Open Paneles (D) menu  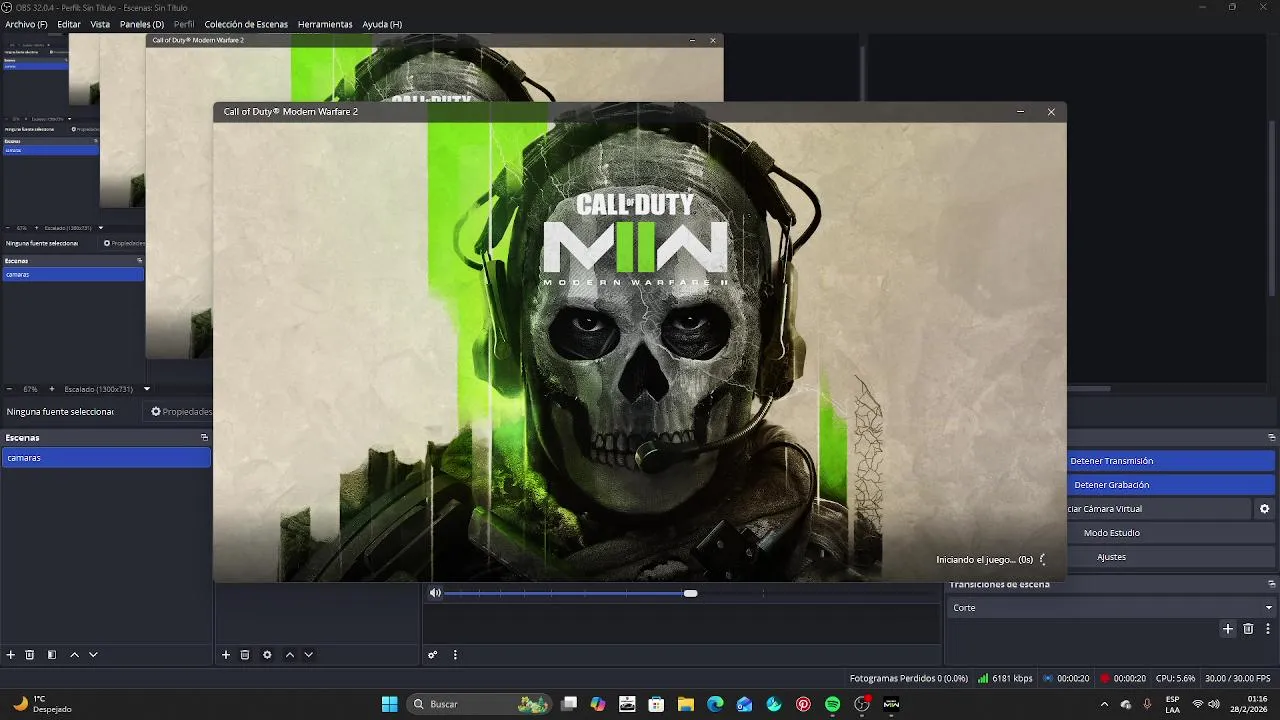[x=142, y=24]
